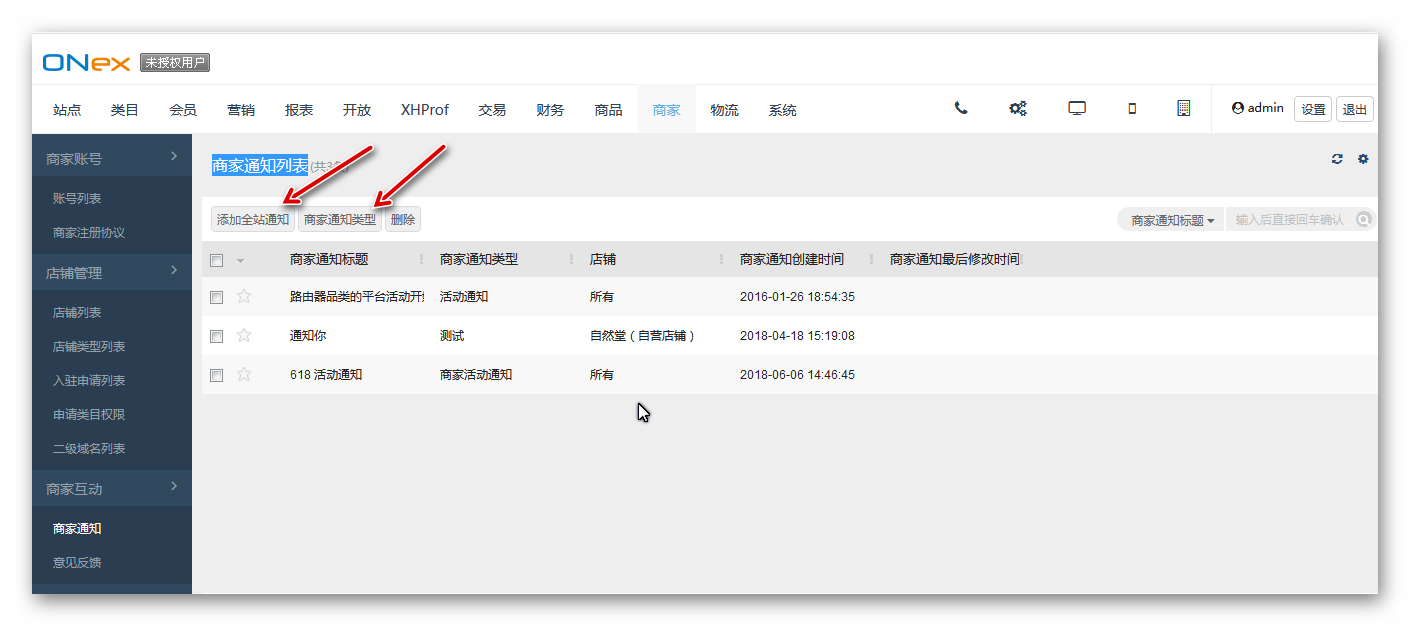Image resolution: width=1410 pixels, height=626 pixels.
Task: Switch to the 会员 menu
Action: (x=183, y=110)
